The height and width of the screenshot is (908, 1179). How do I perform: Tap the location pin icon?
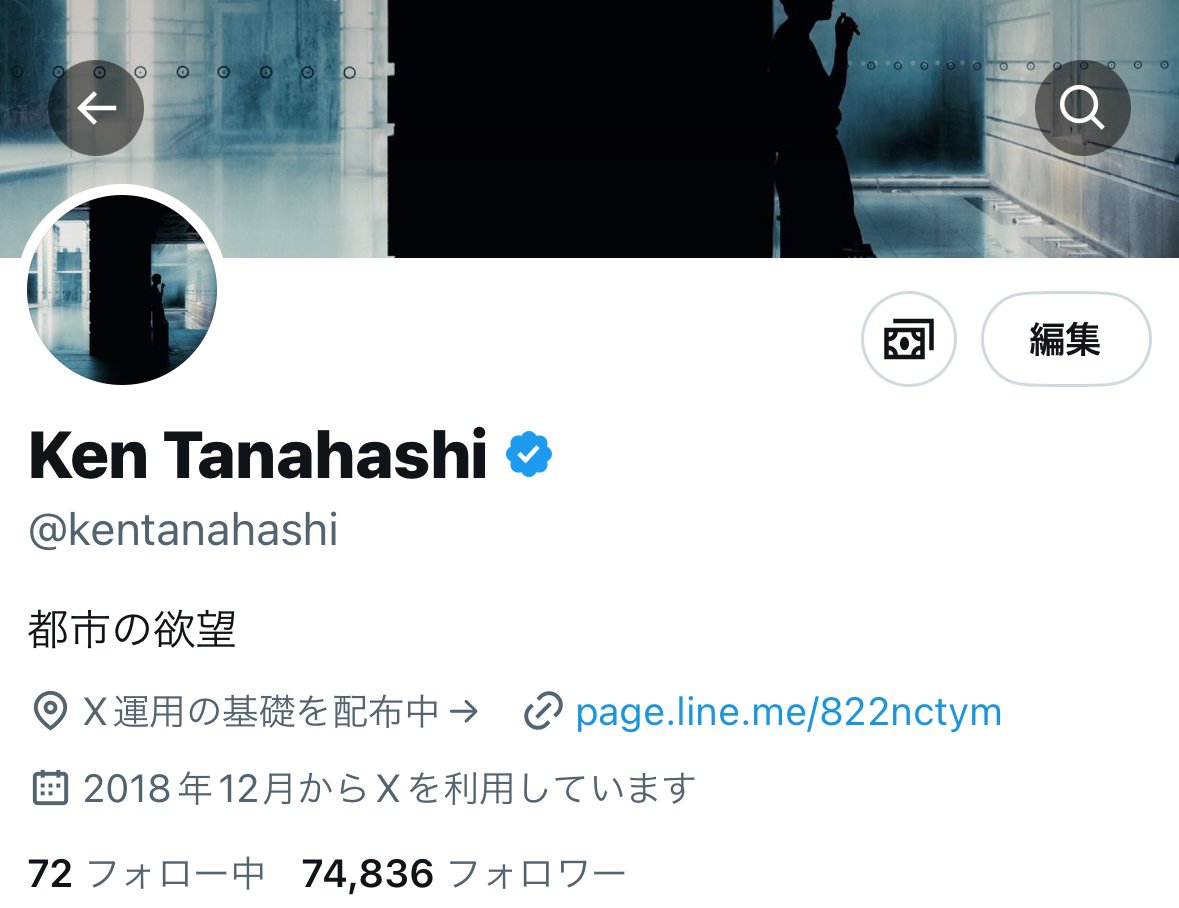coord(50,711)
